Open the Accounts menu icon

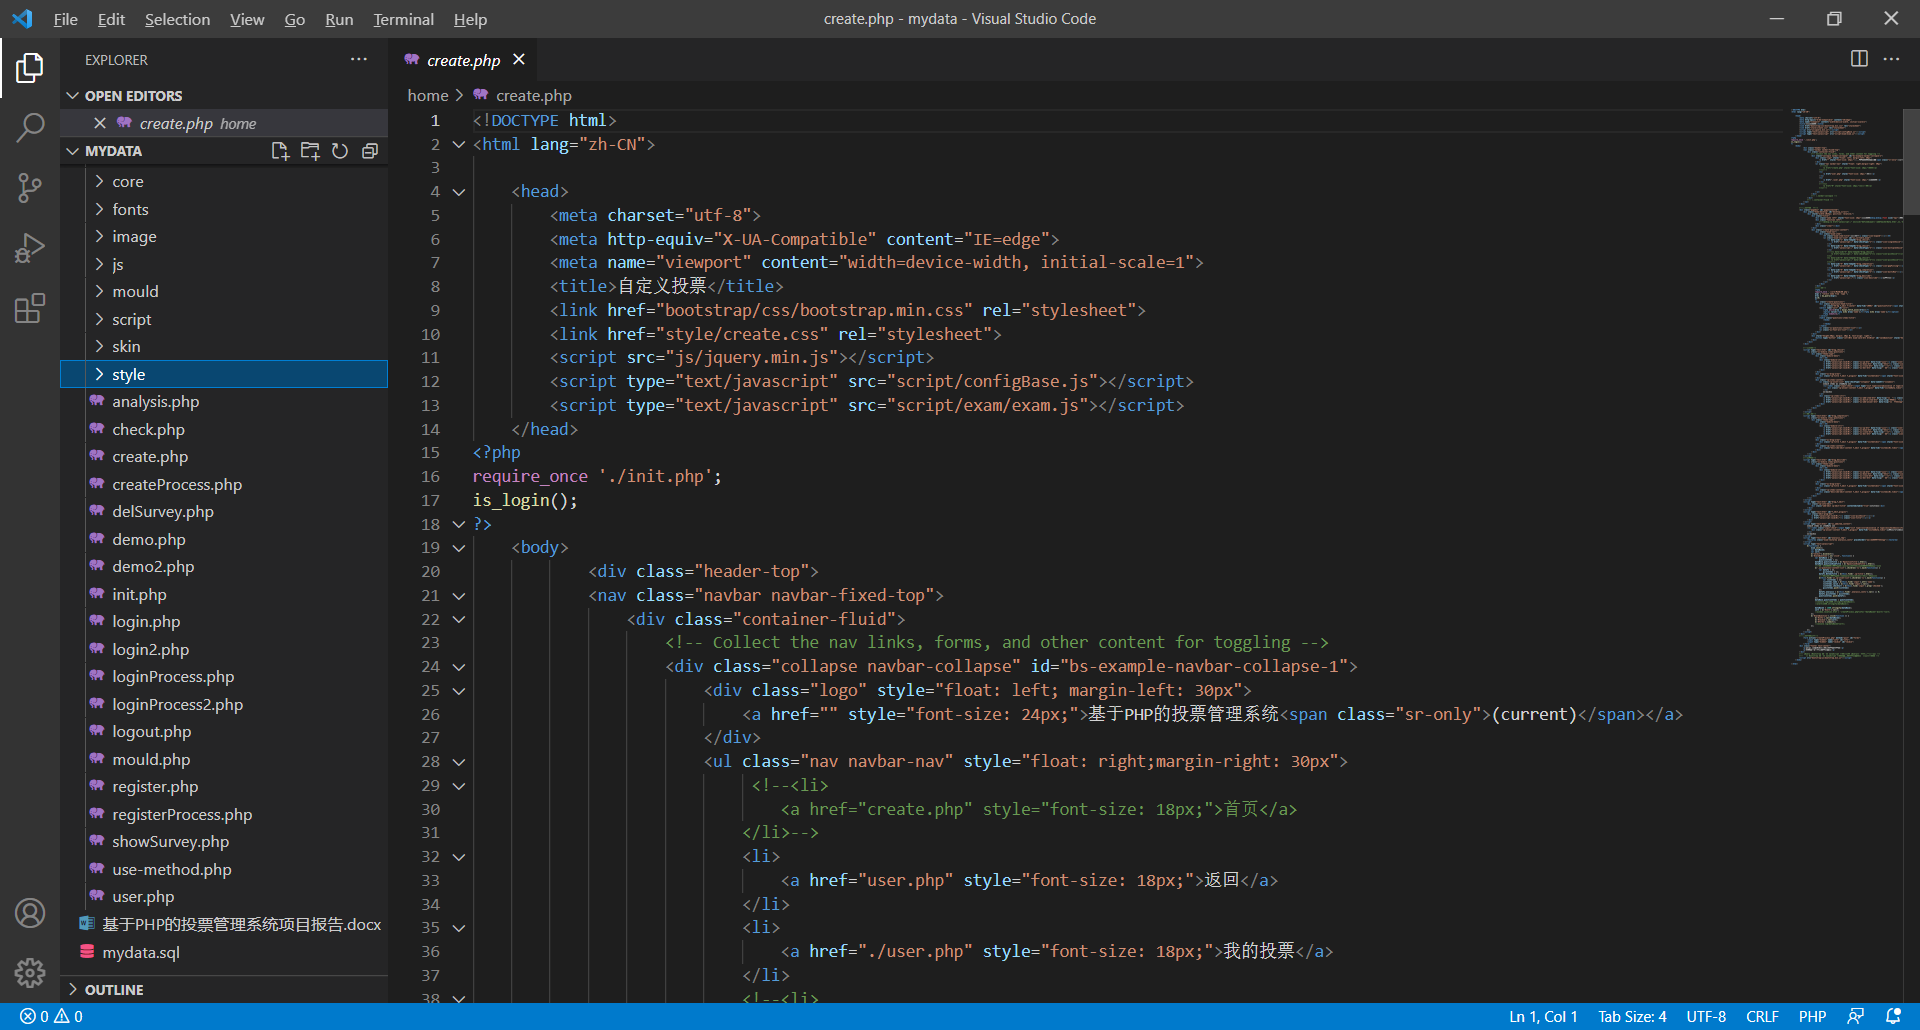[x=30, y=913]
